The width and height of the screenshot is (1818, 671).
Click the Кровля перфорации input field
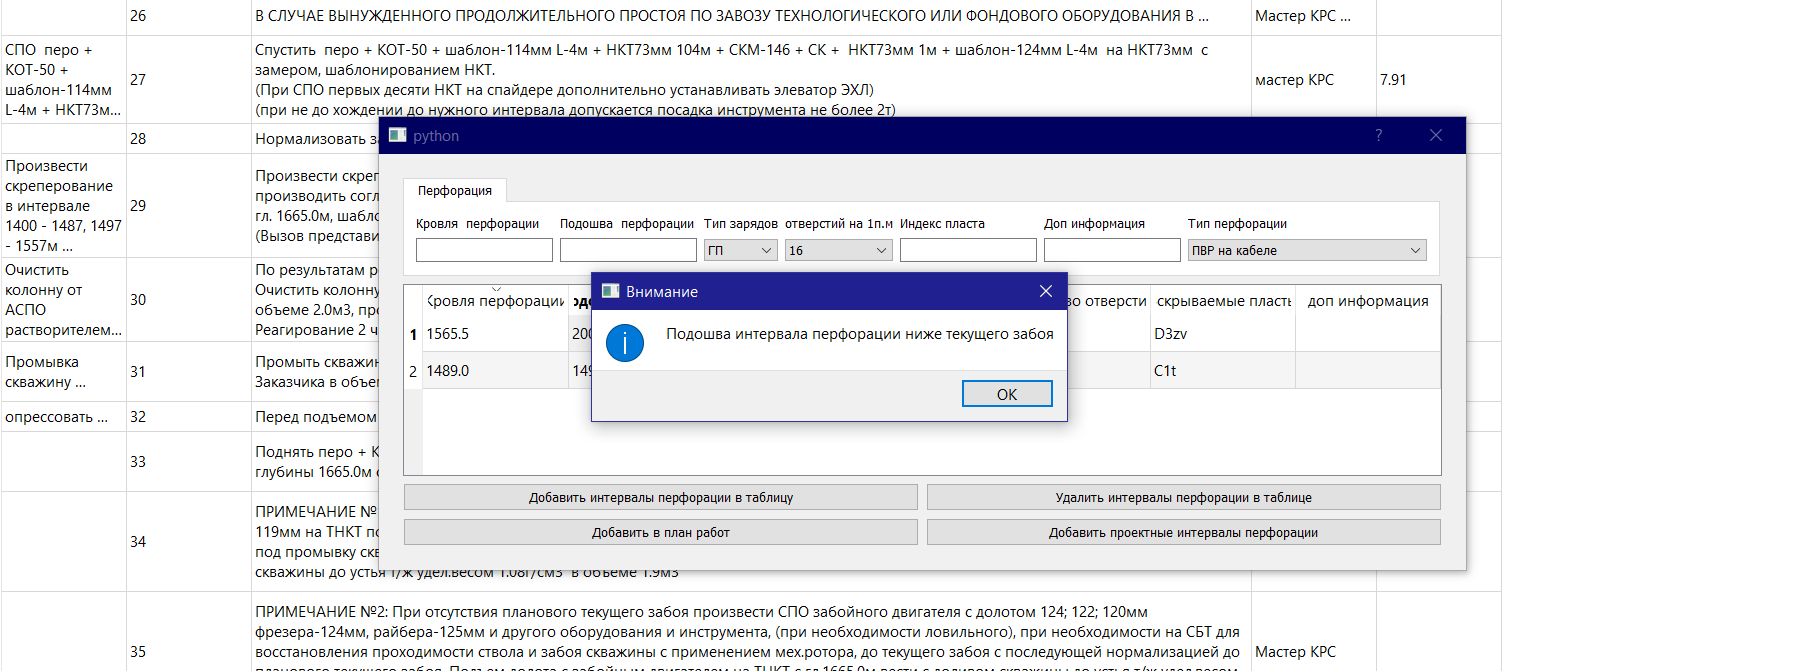point(484,250)
